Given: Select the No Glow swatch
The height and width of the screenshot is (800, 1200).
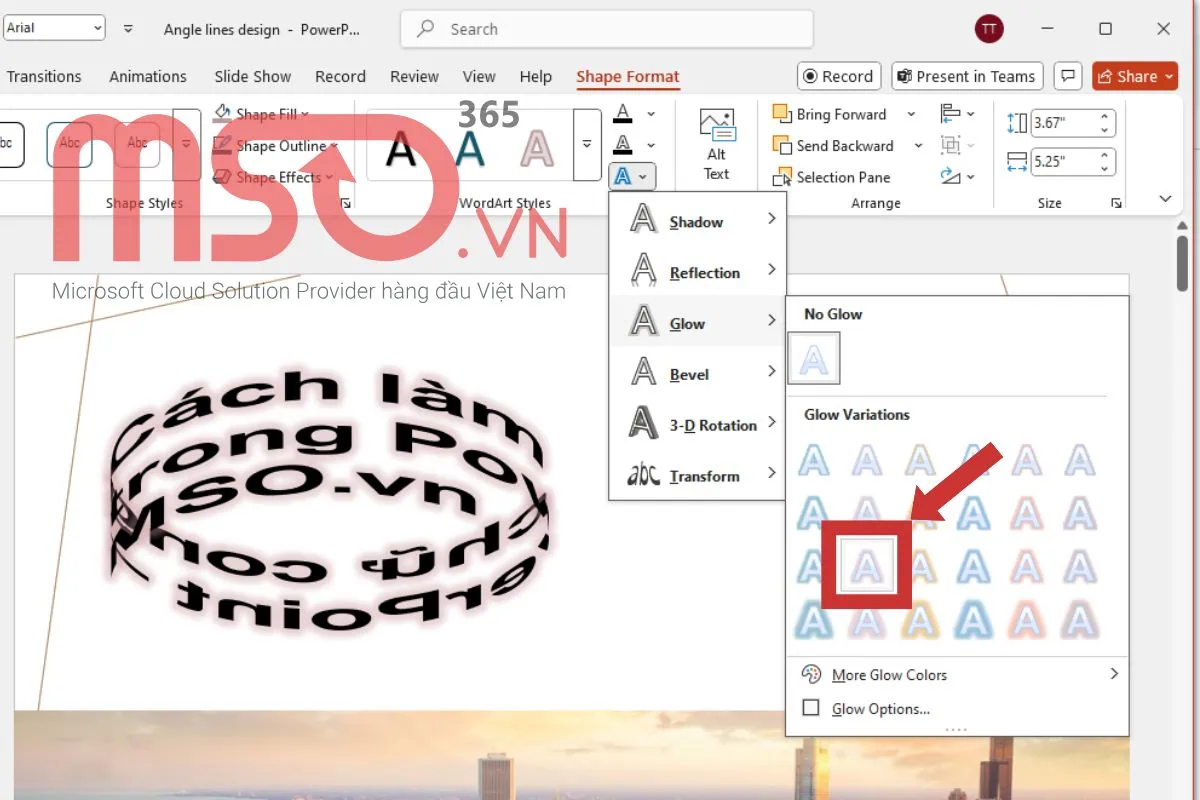Looking at the screenshot, I should click(x=814, y=359).
